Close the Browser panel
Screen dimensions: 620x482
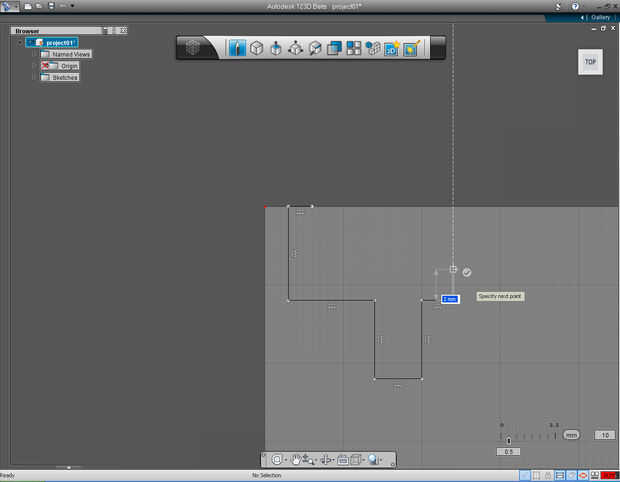tap(124, 30)
